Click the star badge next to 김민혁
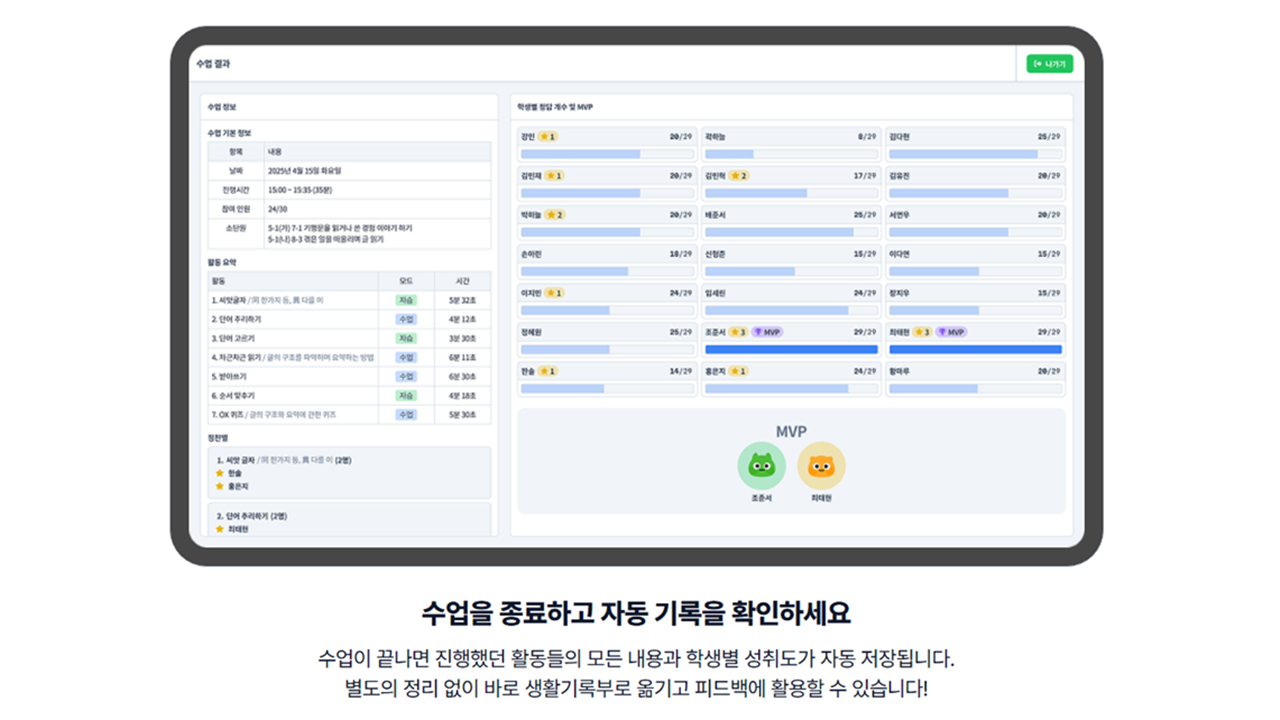This screenshot has width=1280, height=720. click(x=739, y=176)
